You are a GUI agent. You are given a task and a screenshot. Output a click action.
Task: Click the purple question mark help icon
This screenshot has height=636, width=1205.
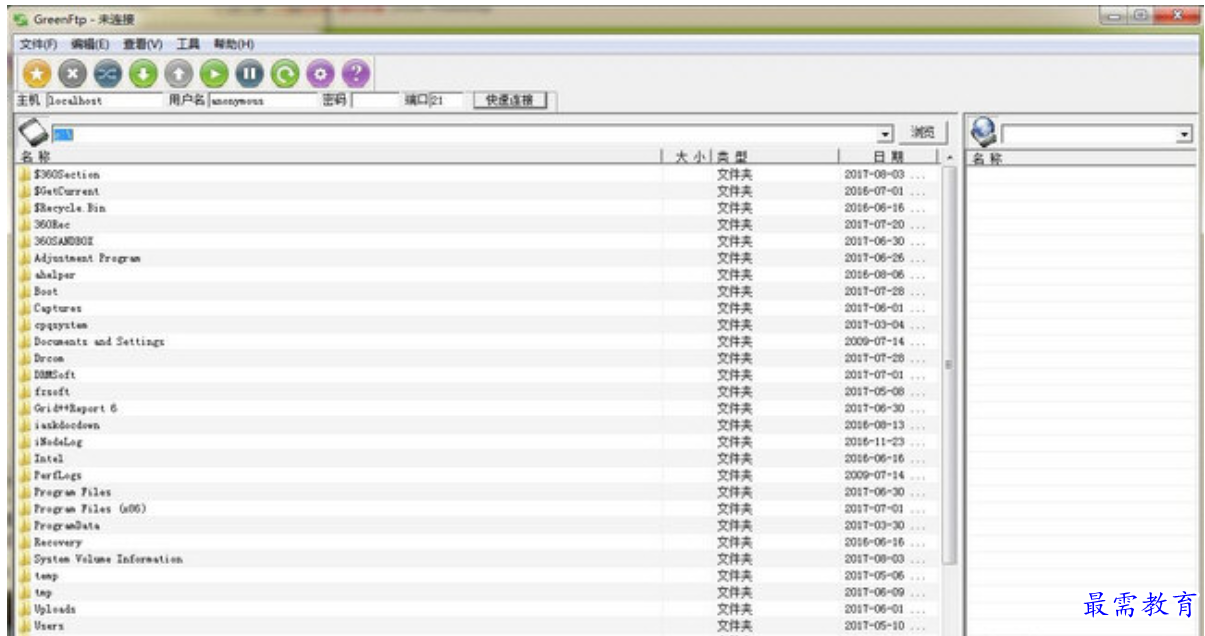tap(356, 73)
